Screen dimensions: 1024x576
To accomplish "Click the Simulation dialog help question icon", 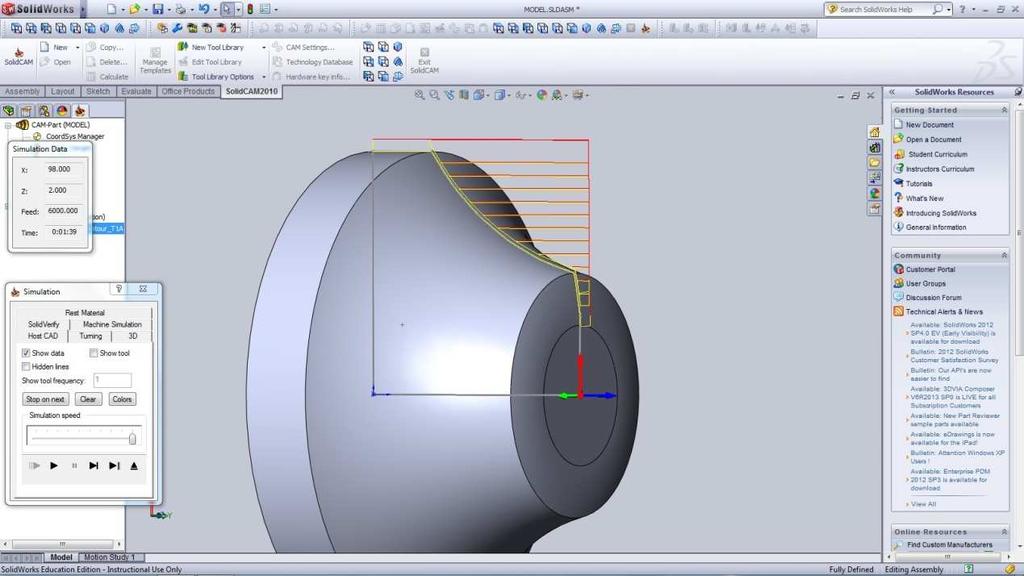I will [x=119, y=289].
